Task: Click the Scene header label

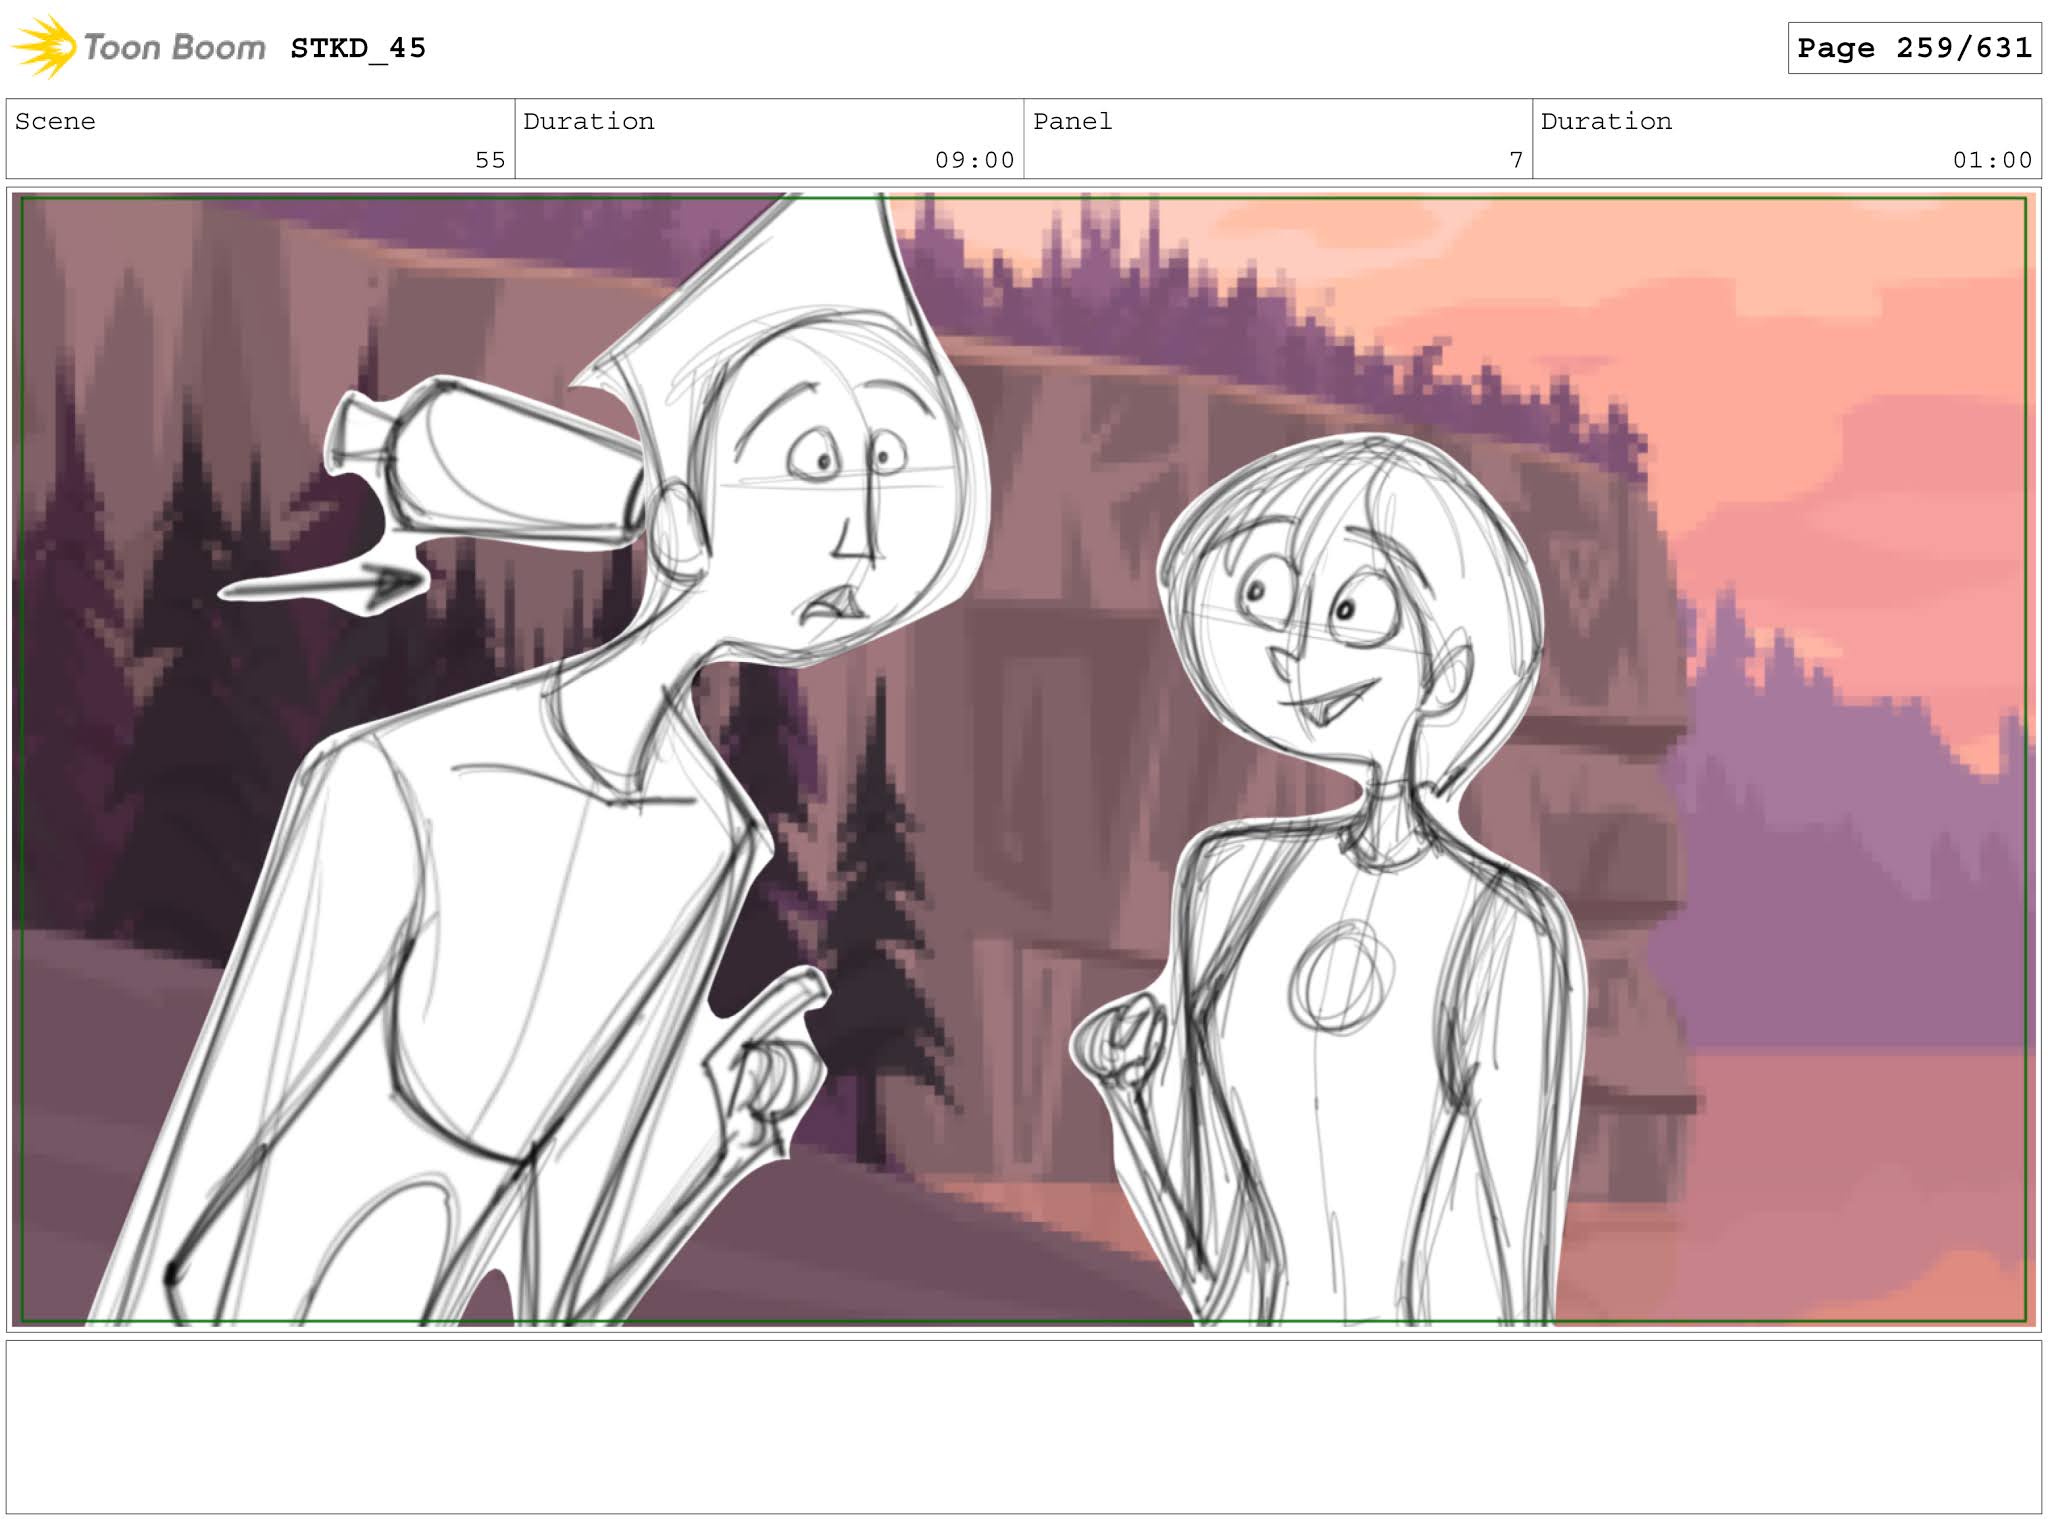Action: click(x=56, y=122)
